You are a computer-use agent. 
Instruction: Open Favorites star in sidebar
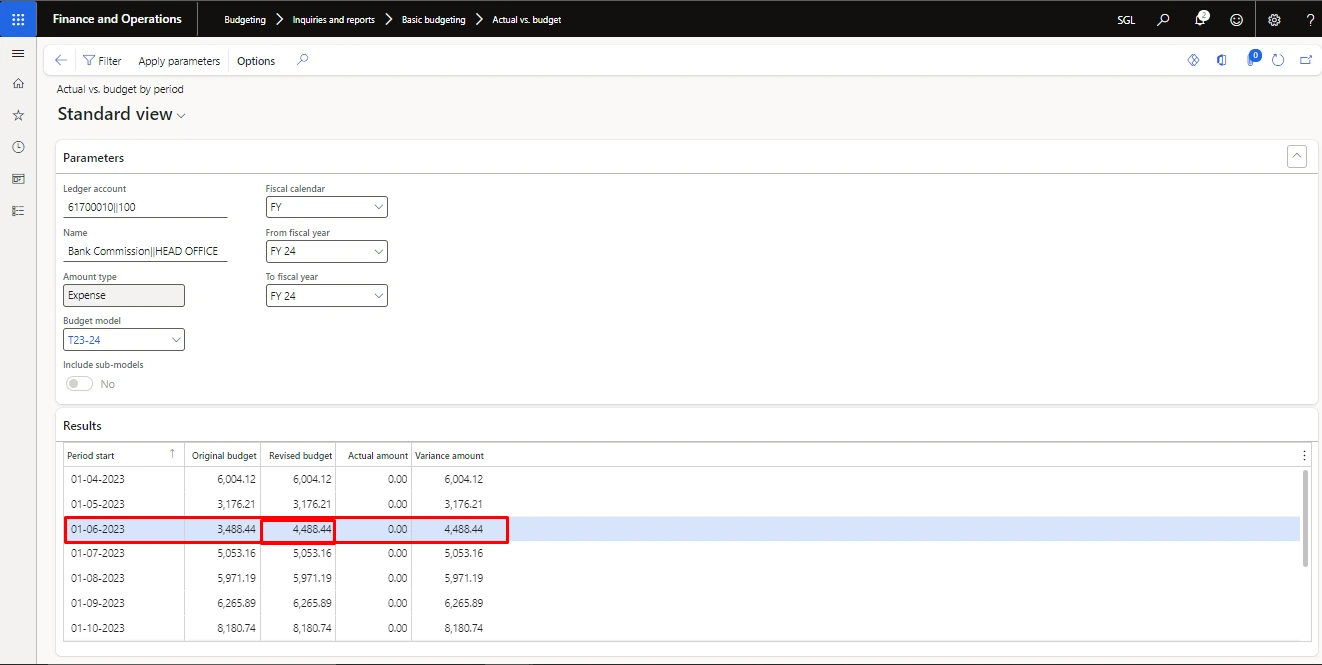coord(18,116)
